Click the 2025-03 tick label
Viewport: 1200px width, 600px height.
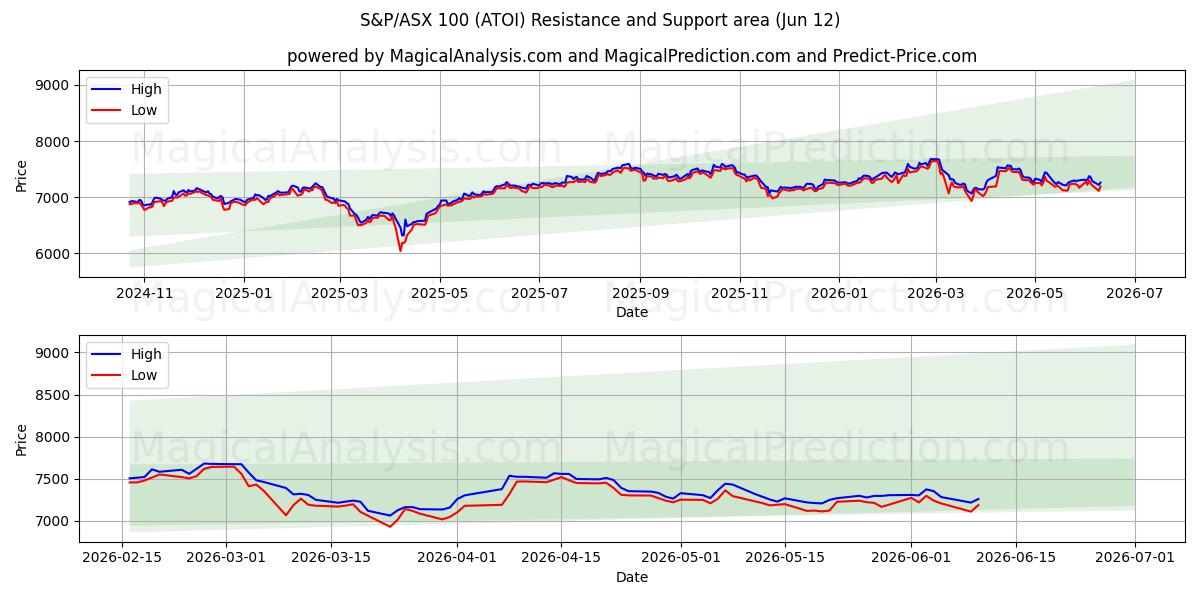340,293
